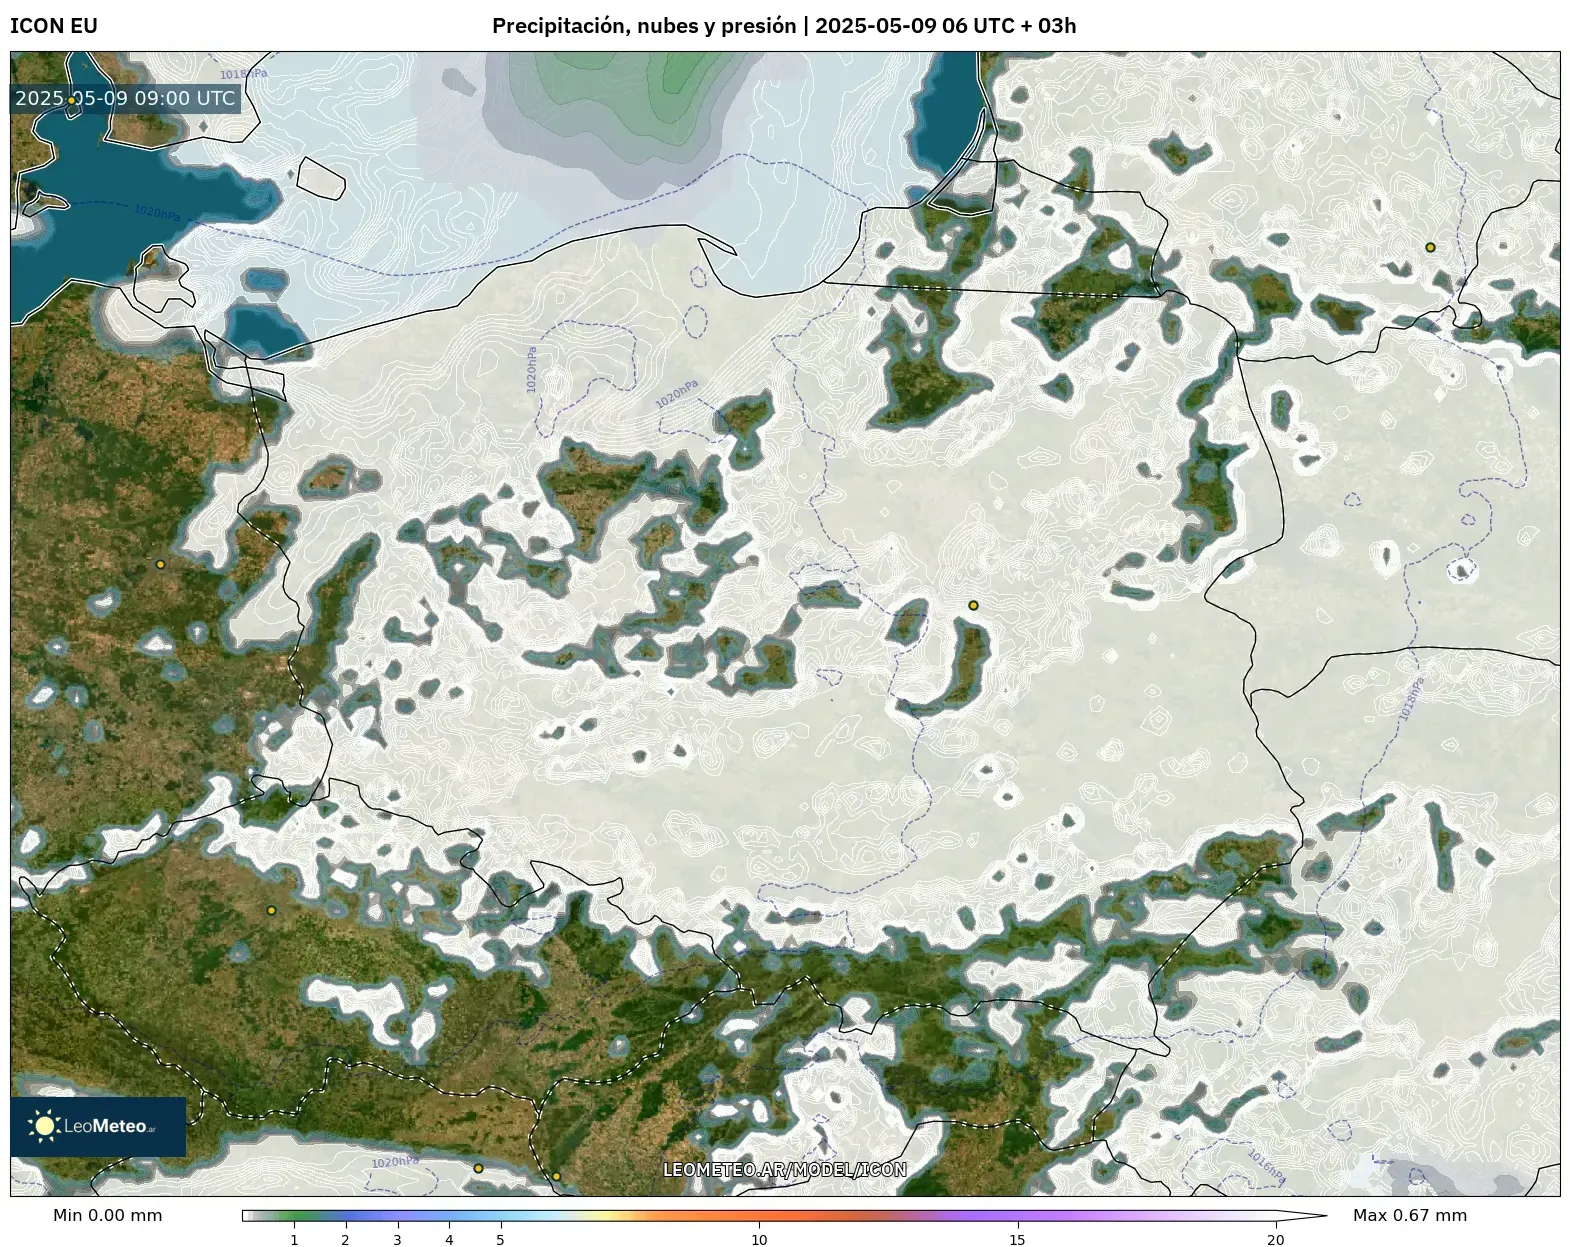
Task: Click colorbar tick label 5
Action: [x=500, y=1240]
